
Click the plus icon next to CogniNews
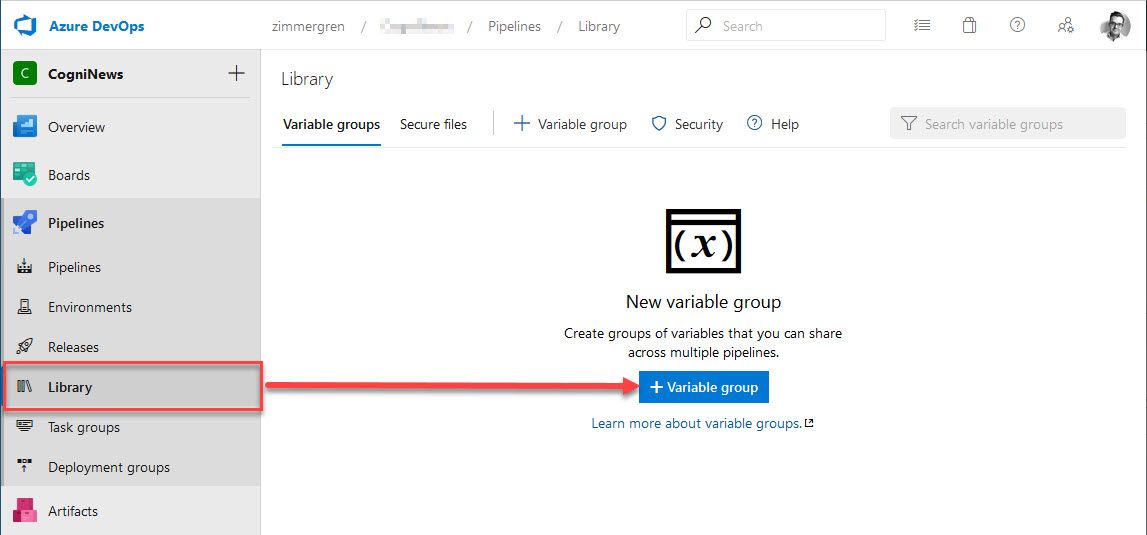[x=236, y=73]
